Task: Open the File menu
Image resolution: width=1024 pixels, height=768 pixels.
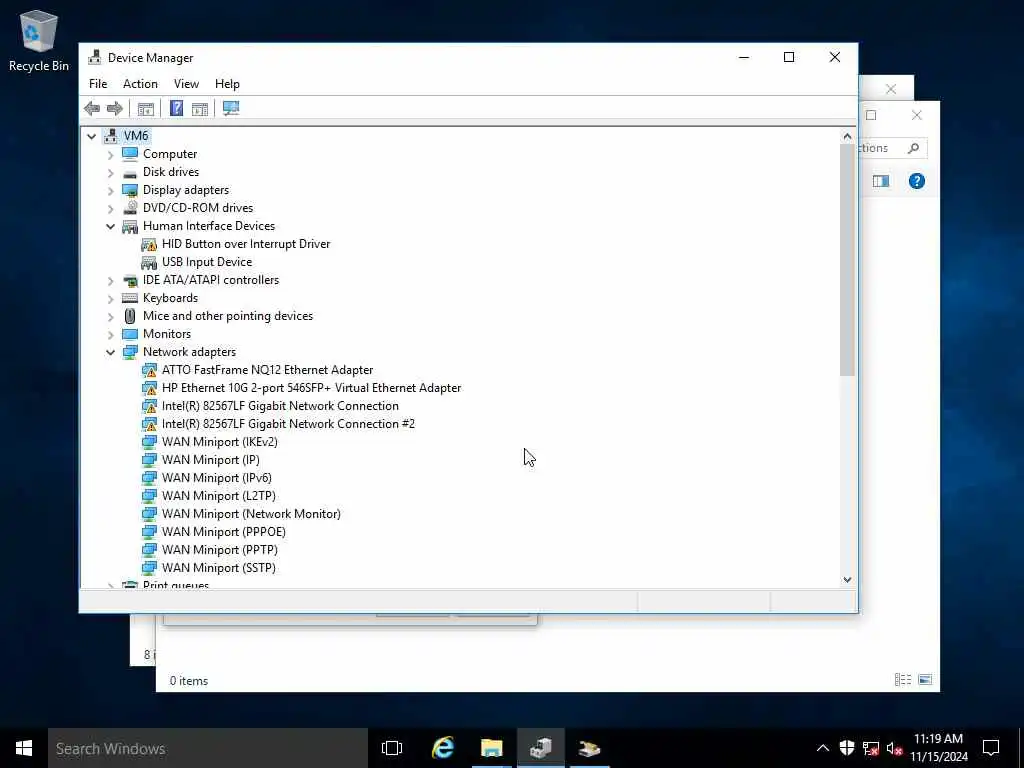Action: pos(98,84)
